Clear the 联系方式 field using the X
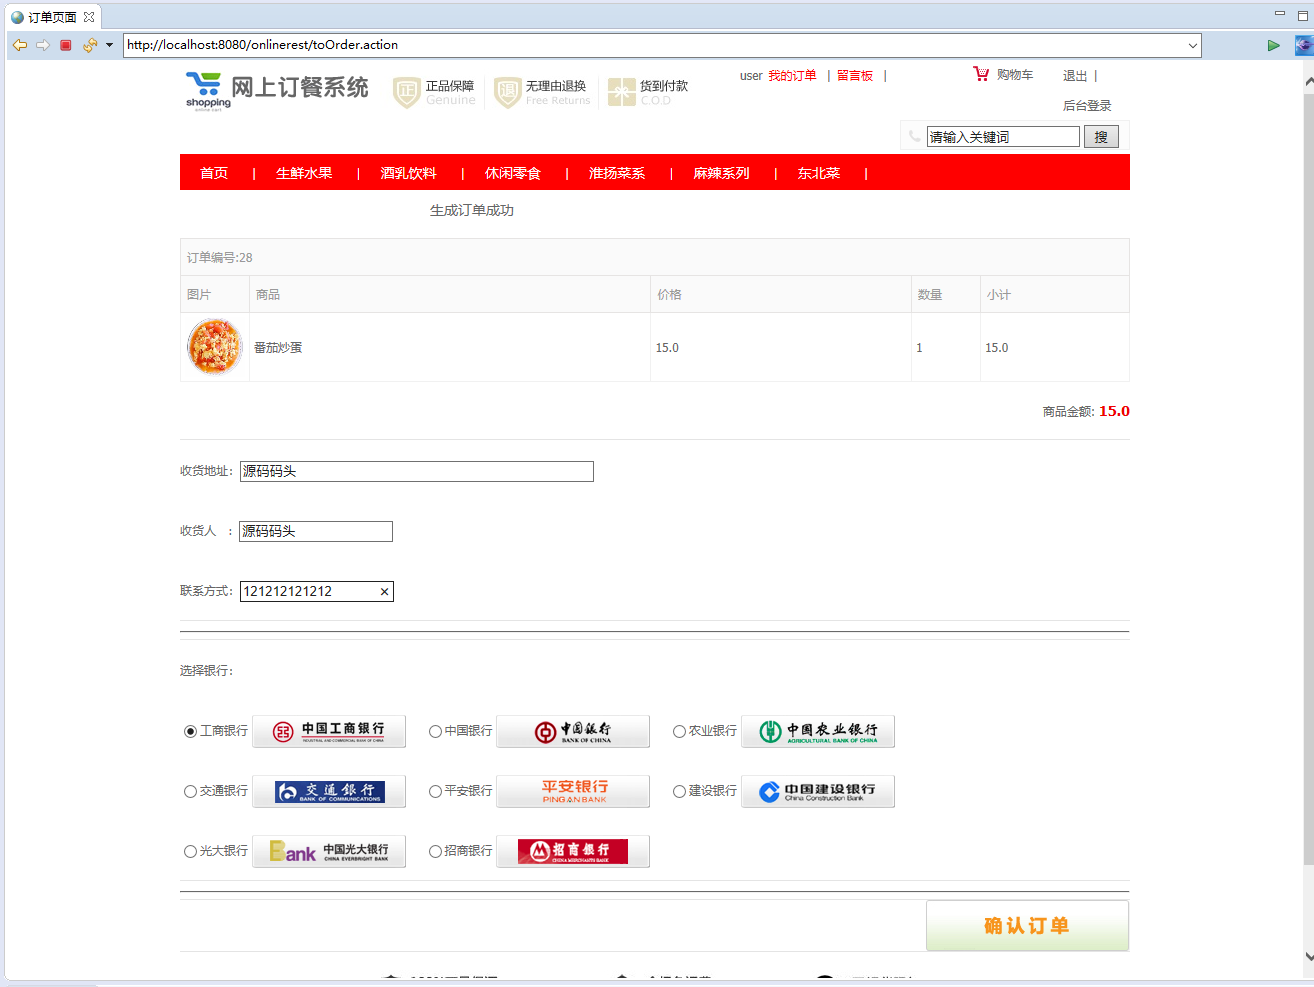The width and height of the screenshot is (1314, 987). [x=384, y=591]
